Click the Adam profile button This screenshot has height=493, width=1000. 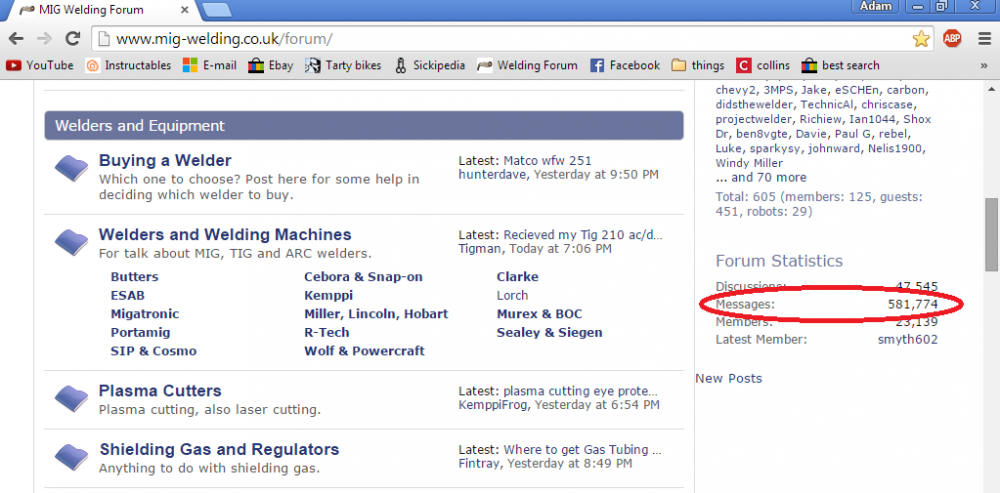876,6
